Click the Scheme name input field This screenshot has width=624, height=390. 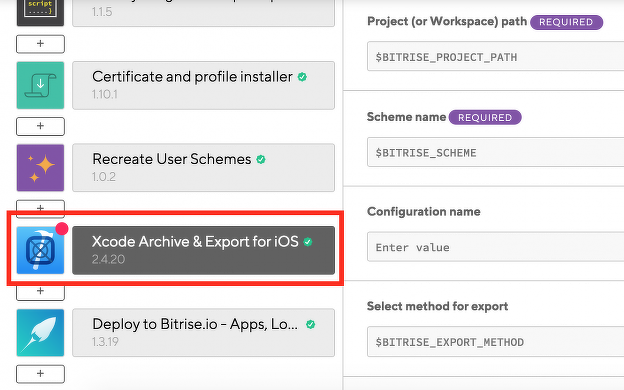[x=495, y=152]
